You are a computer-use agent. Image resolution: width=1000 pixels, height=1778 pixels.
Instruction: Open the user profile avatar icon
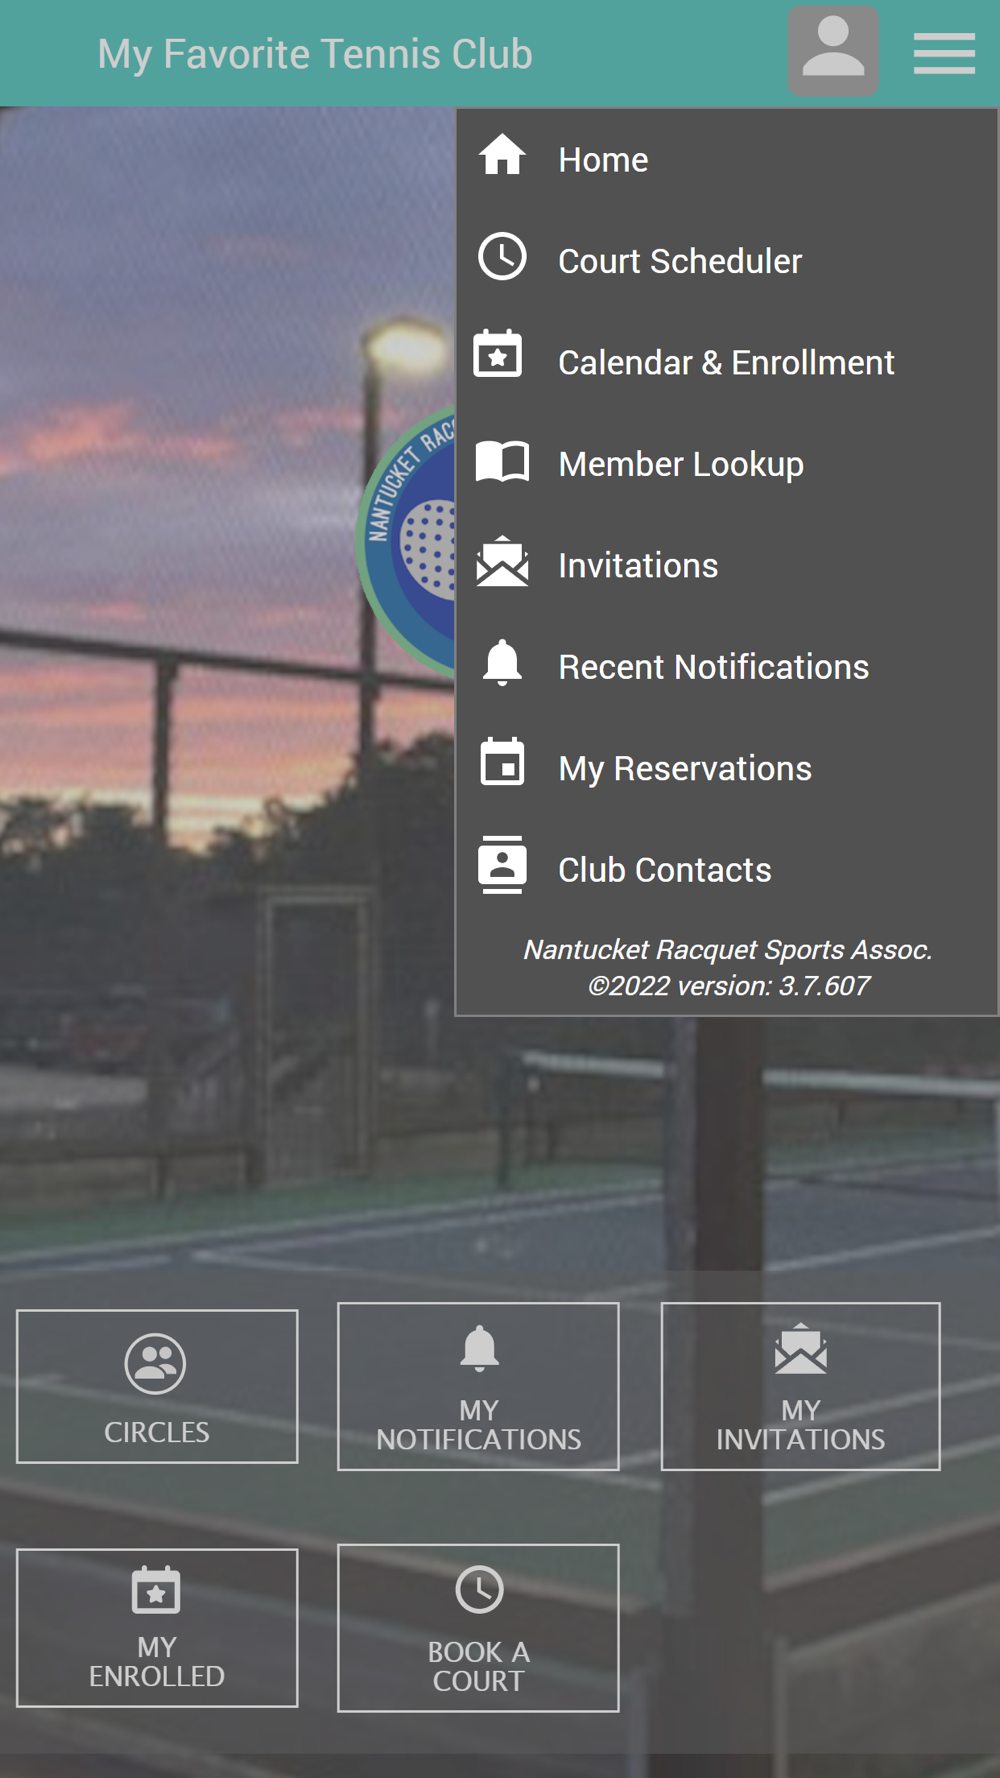pyautogui.click(x=833, y=52)
